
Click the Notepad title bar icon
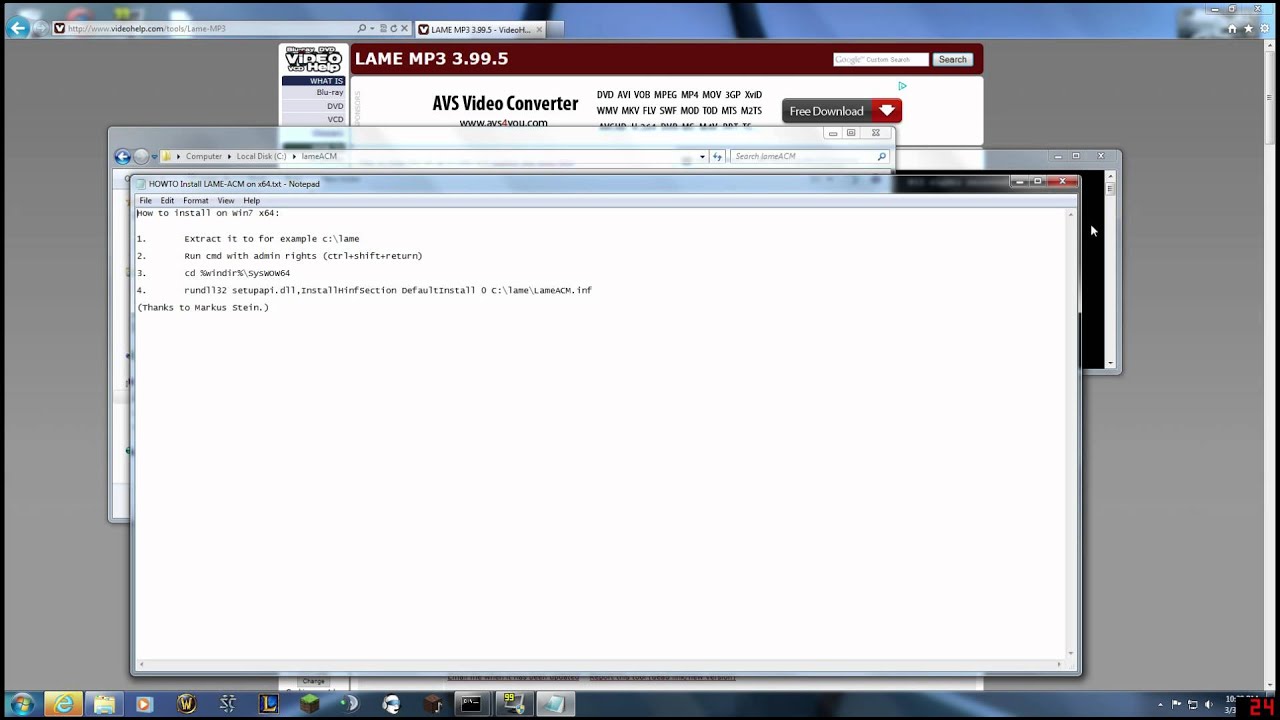(x=141, y=184)
